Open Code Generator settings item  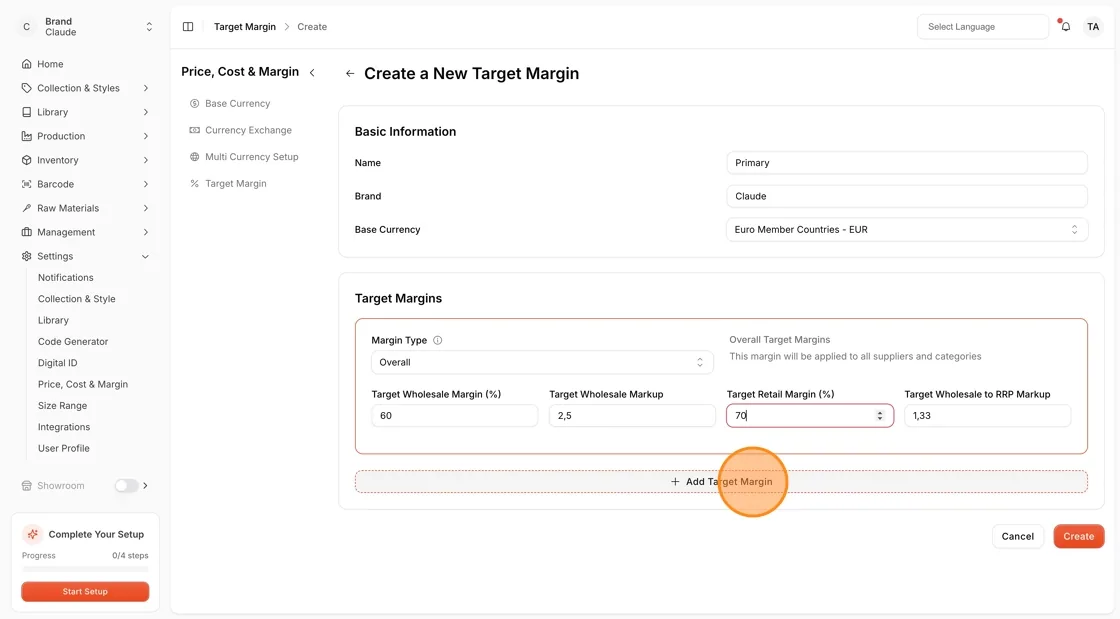tap(73, 341)
